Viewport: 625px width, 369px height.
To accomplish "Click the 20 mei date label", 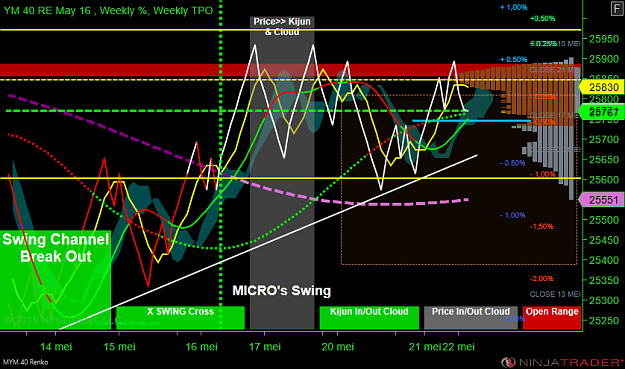I will 338,347.
